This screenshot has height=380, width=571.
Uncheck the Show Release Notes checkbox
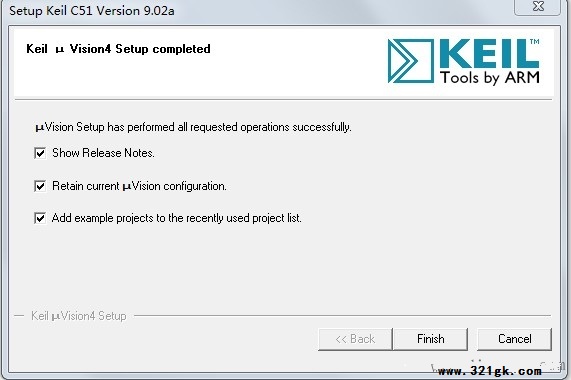(40, 153)
